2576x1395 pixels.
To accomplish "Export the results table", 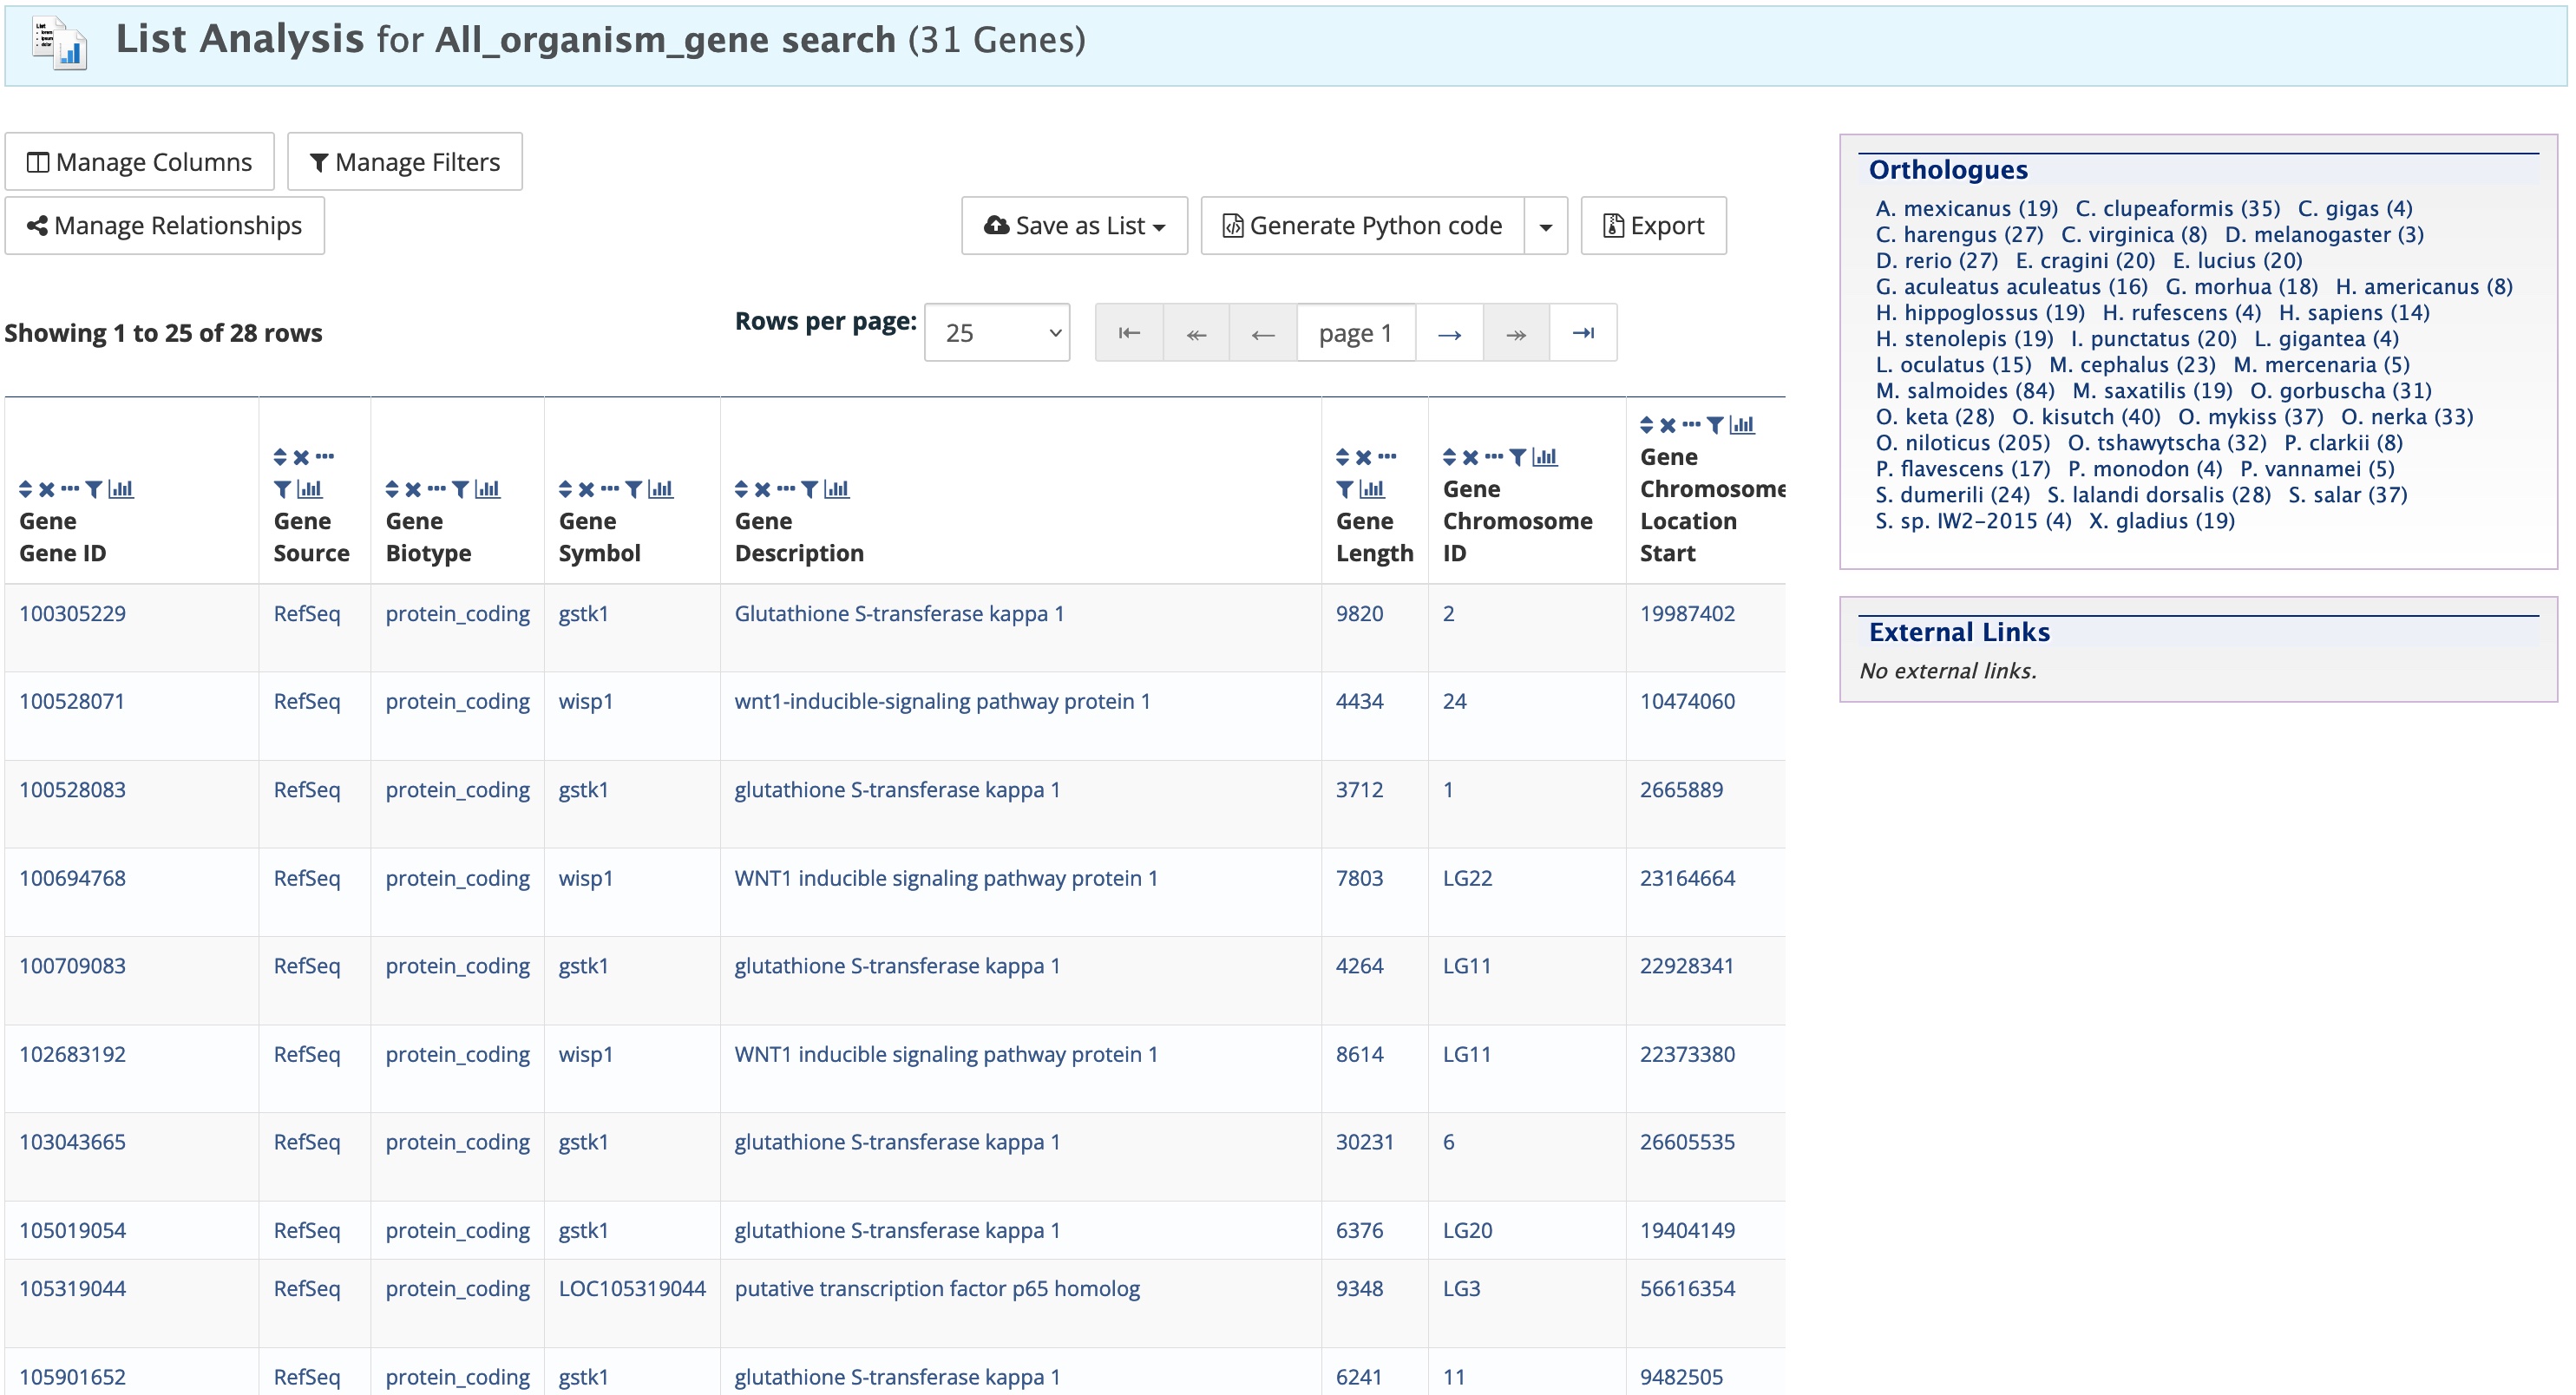I will 1654,226.
